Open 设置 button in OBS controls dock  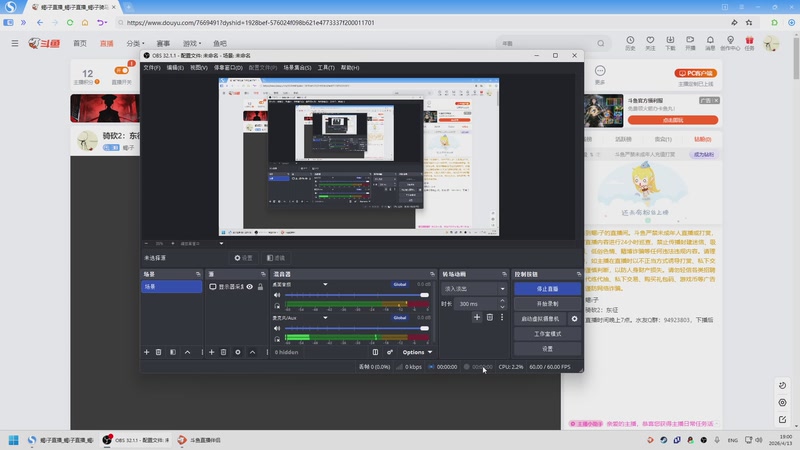click(547, 348)
